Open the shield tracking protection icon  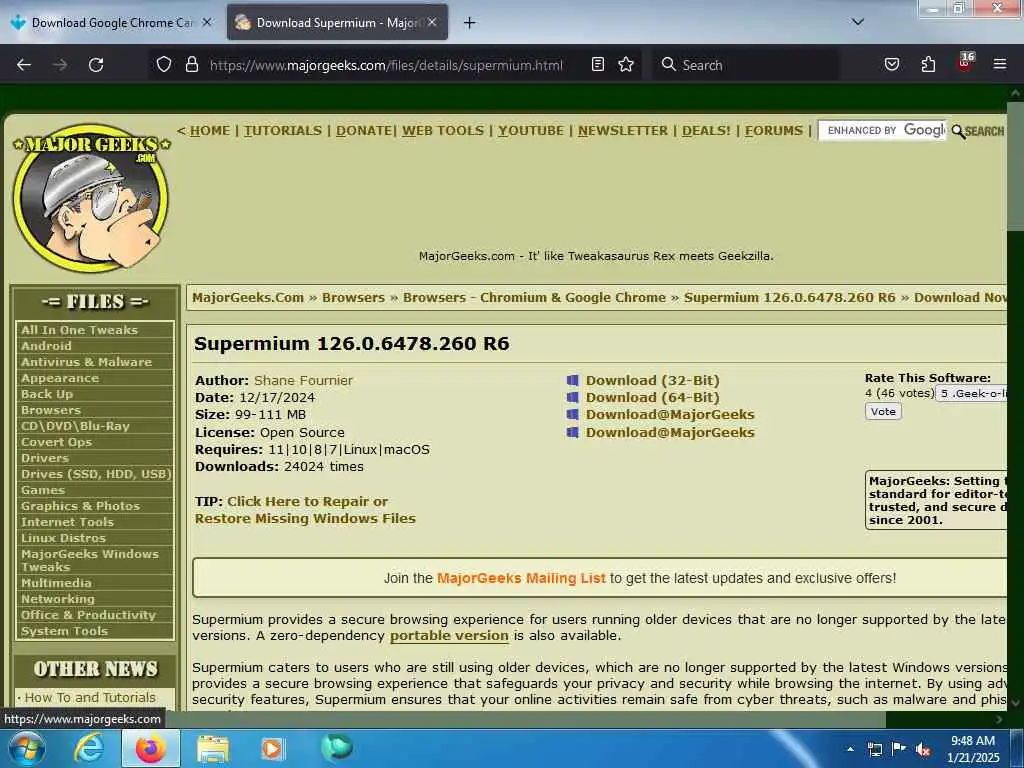[164, 65]
